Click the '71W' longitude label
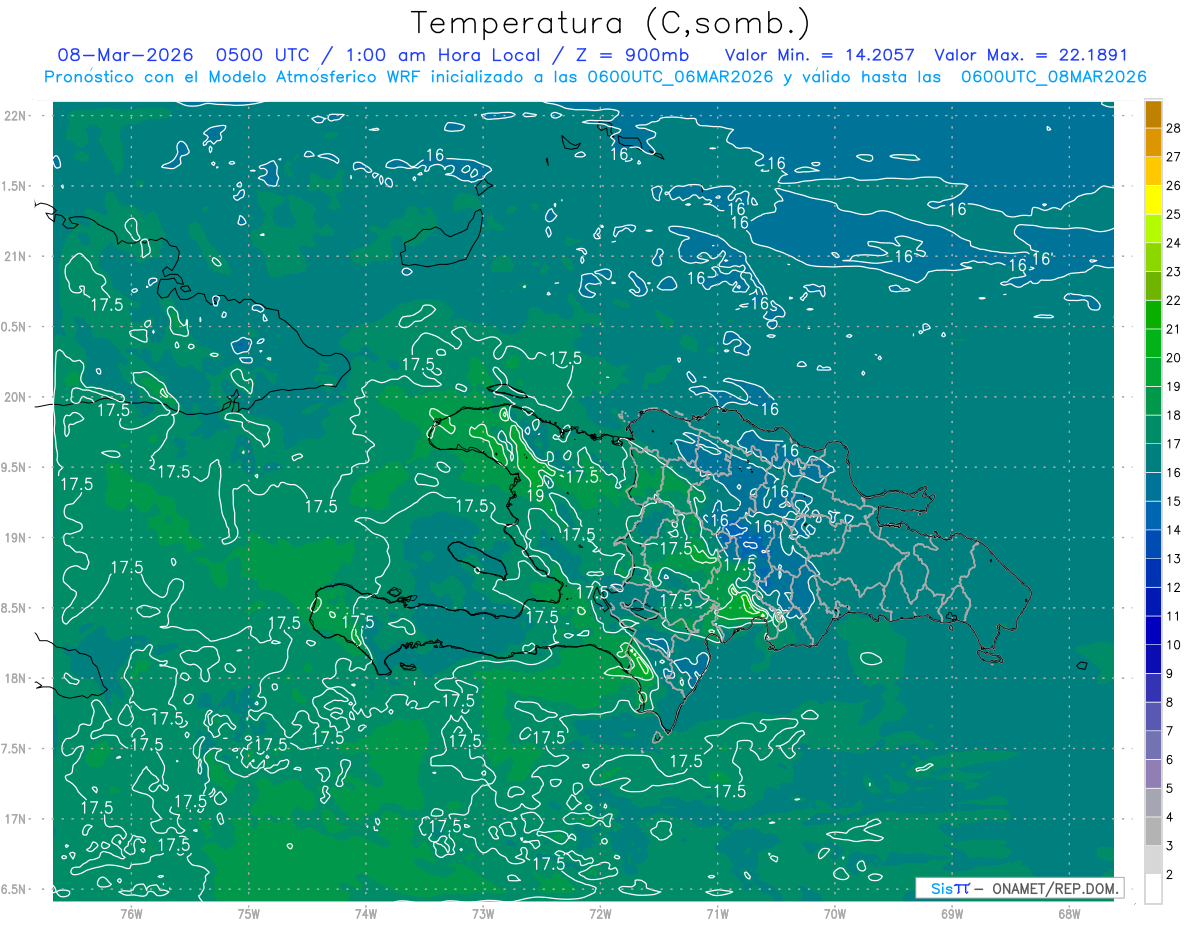 (x=717, y=913)
